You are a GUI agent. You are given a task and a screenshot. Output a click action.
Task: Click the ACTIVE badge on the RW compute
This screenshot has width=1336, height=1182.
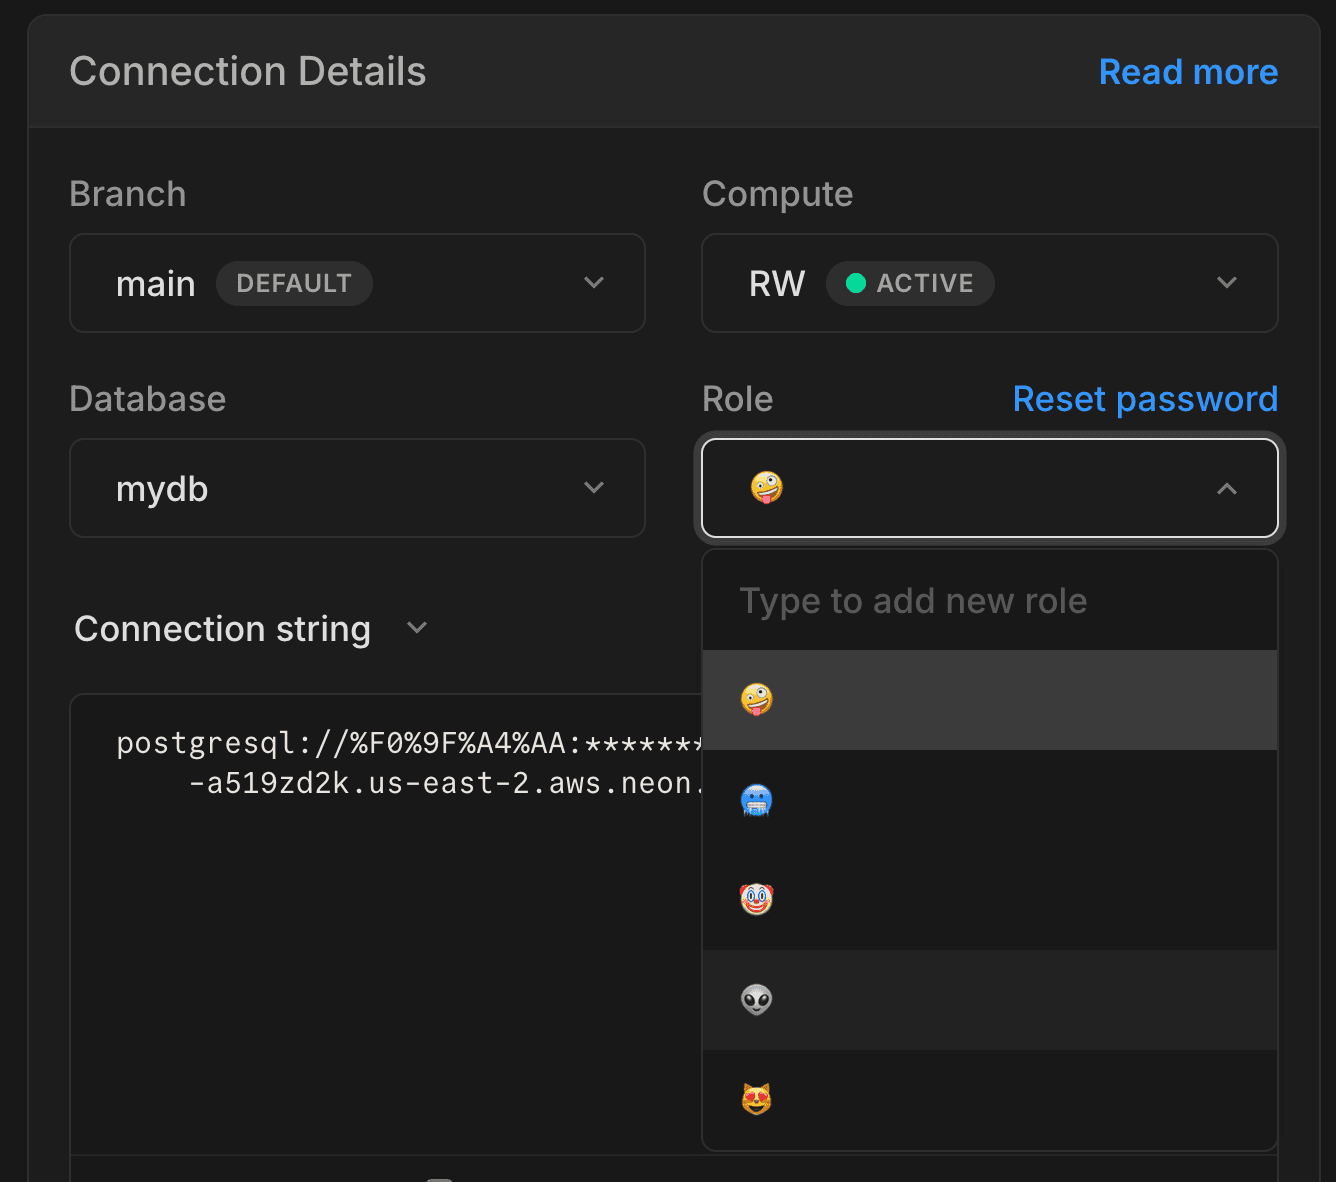(x=910, y=283)
